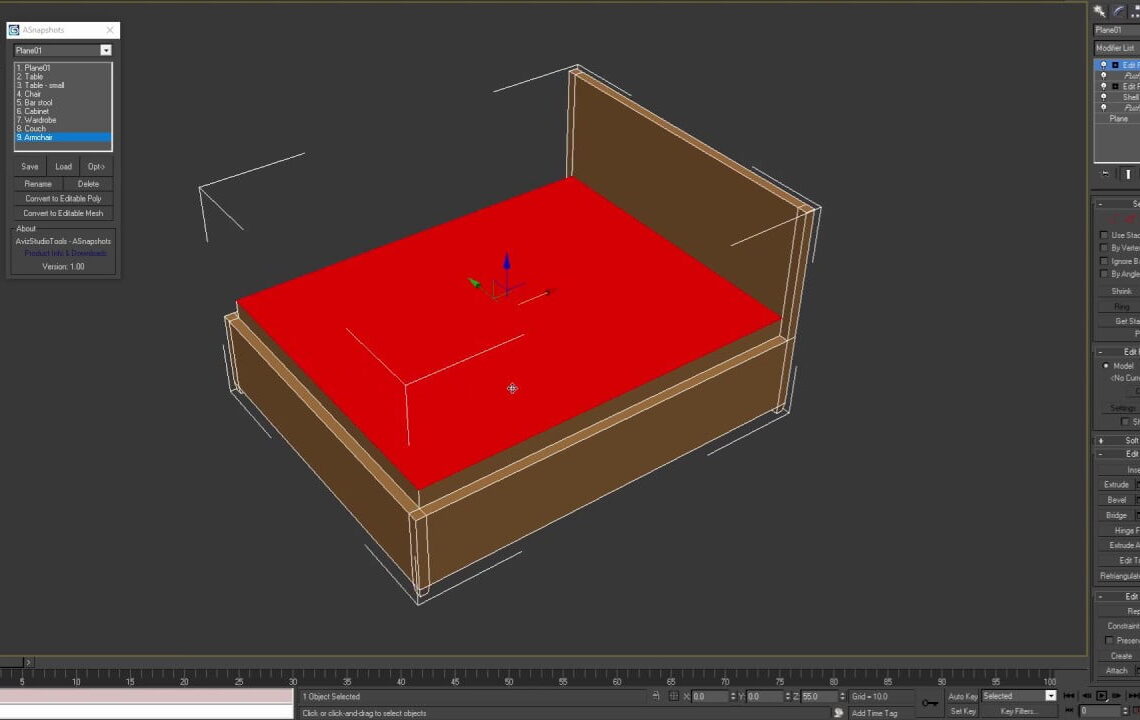Enable the Use Stack Selection checkbox
Viewport: 1140px width, 720px height.
1104,235
